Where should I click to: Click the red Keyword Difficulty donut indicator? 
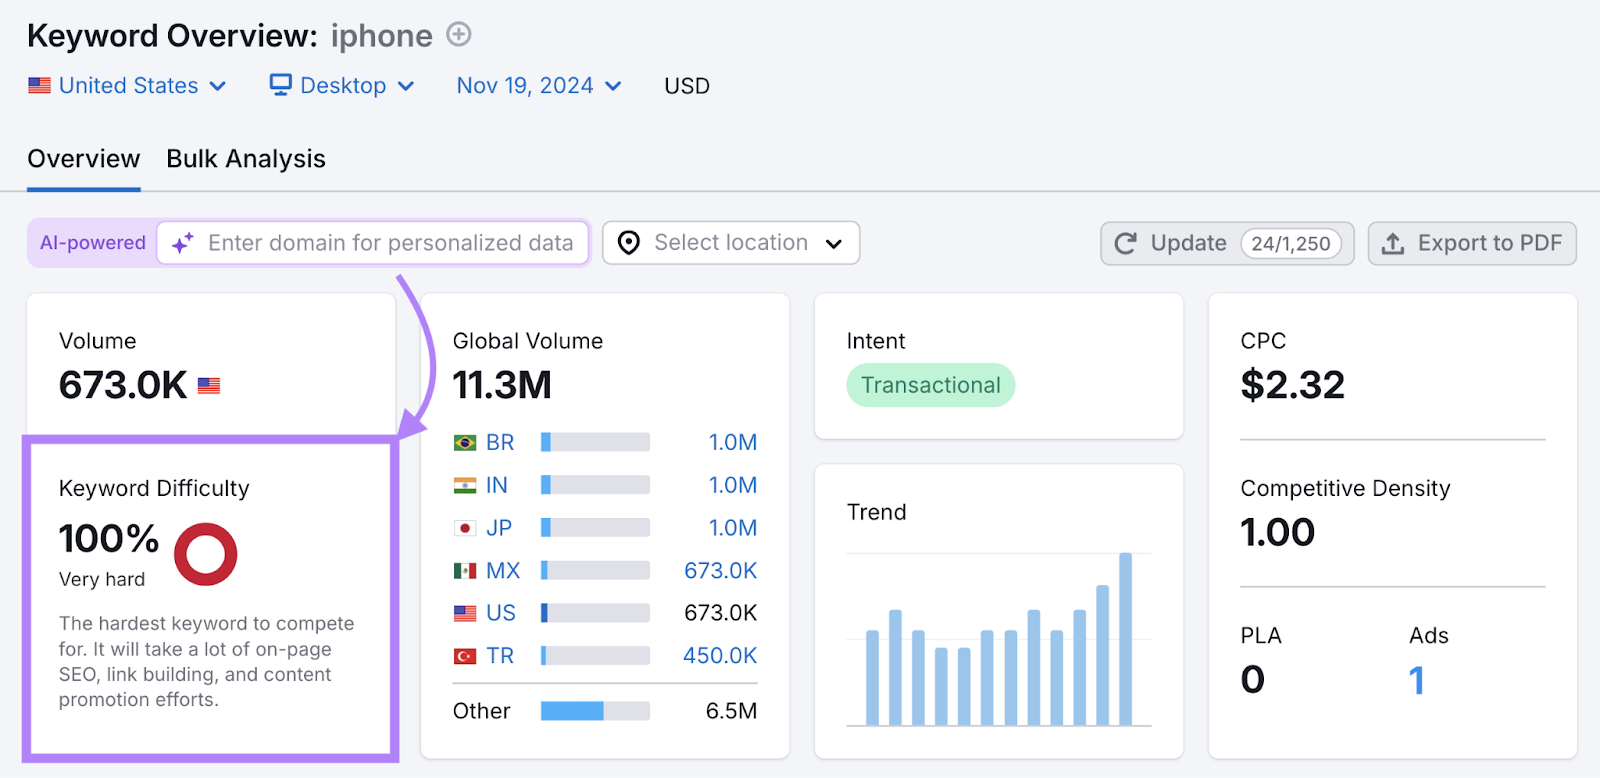pos(206,554)
